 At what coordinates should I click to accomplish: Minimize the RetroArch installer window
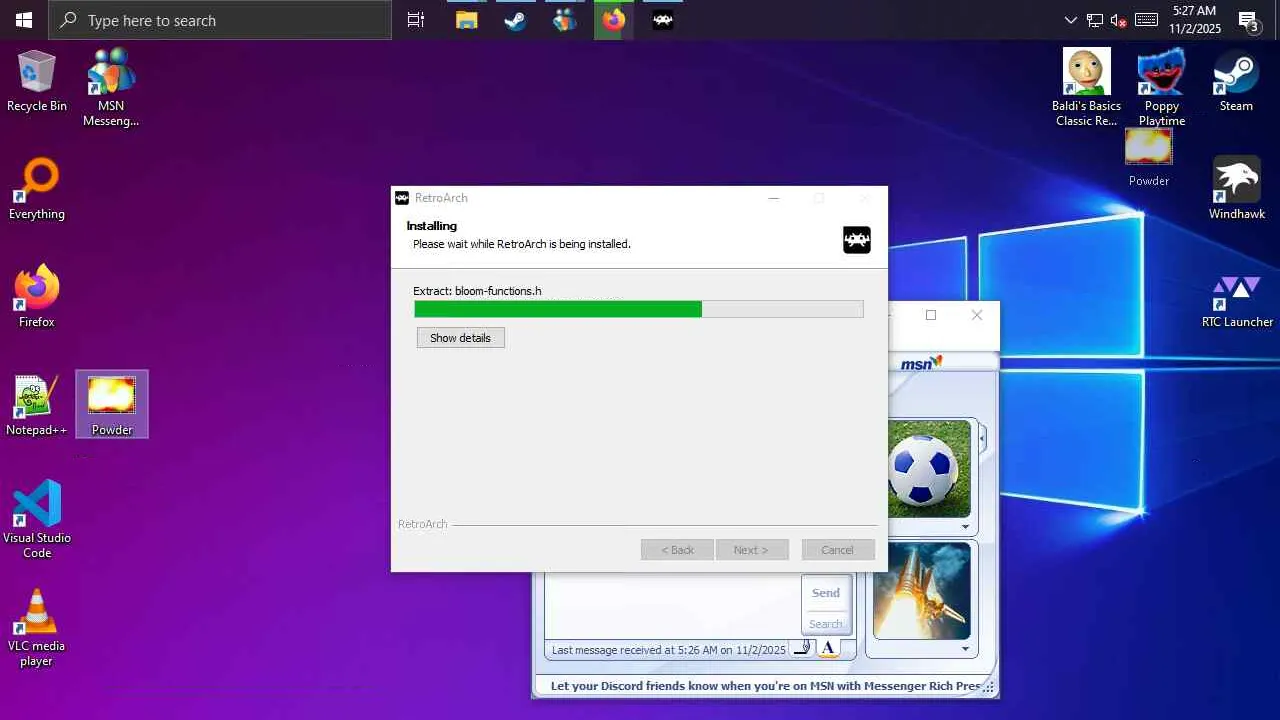(x=773, y=198)
